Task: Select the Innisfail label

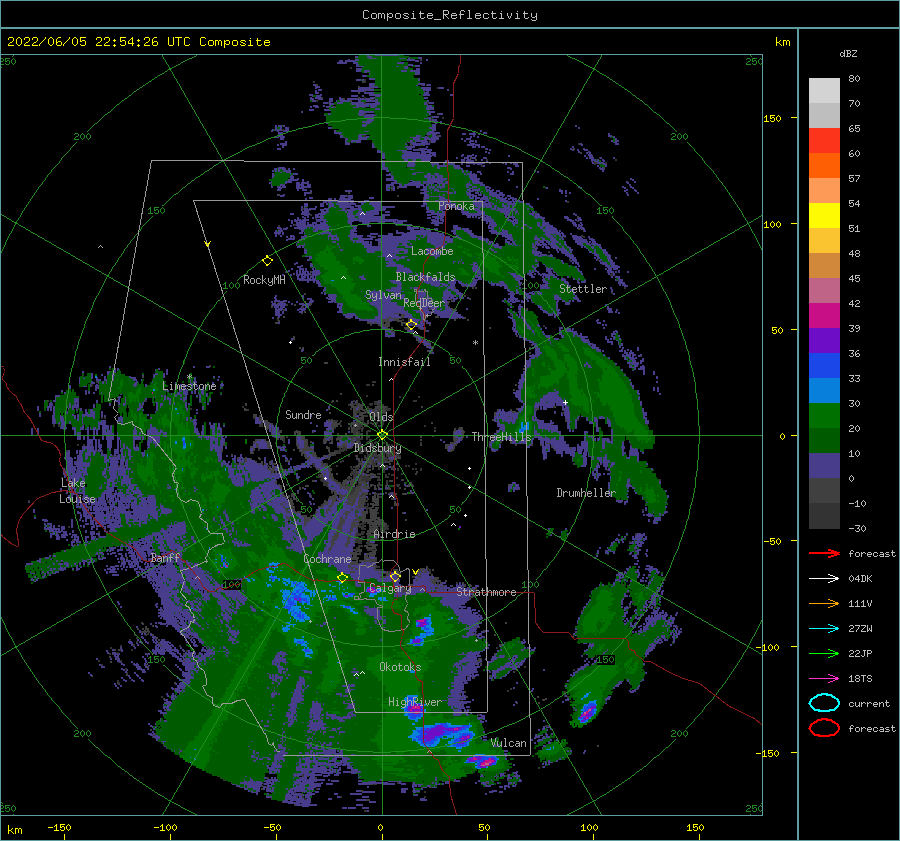Action: tap(404, 362)
